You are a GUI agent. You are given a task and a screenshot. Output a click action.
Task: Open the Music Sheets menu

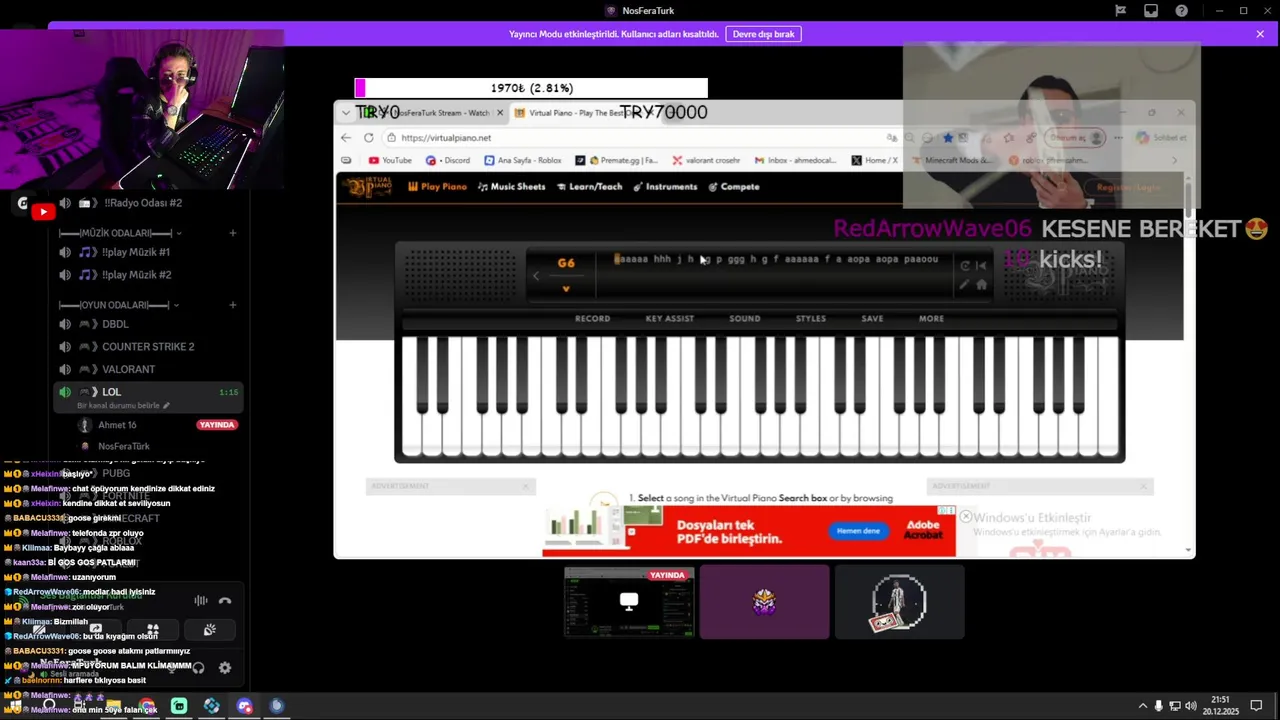[x=511, y=187]
